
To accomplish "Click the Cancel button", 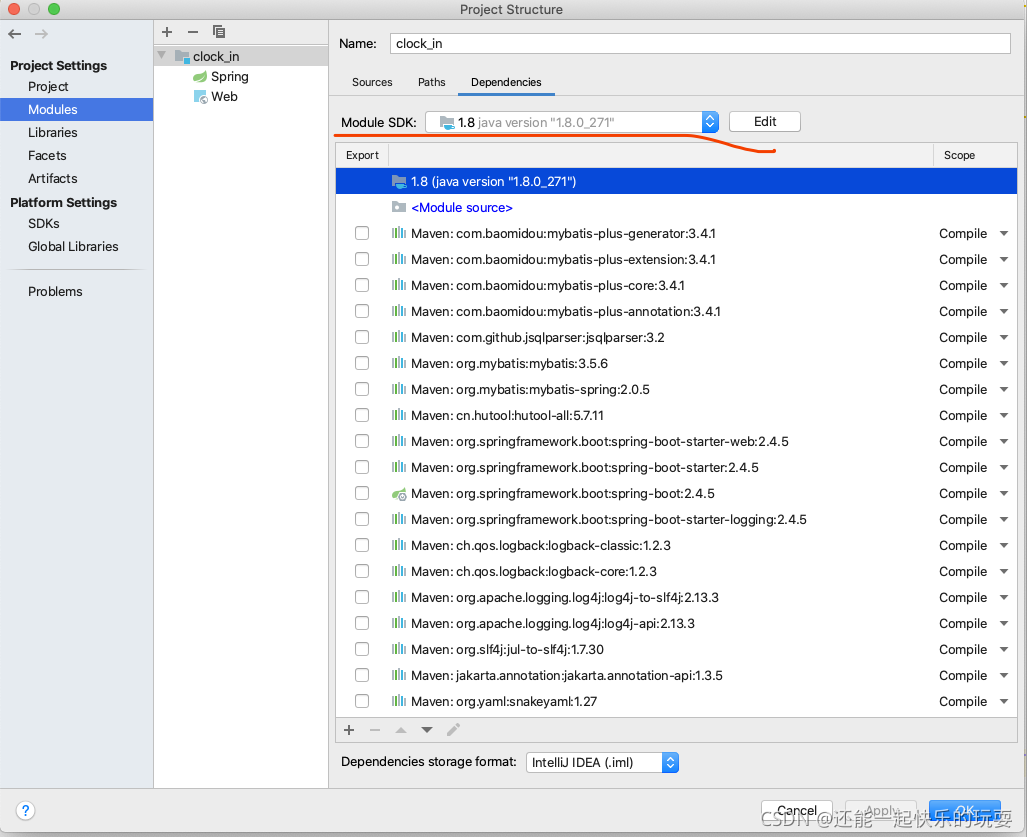I will [x=796, y=811].
